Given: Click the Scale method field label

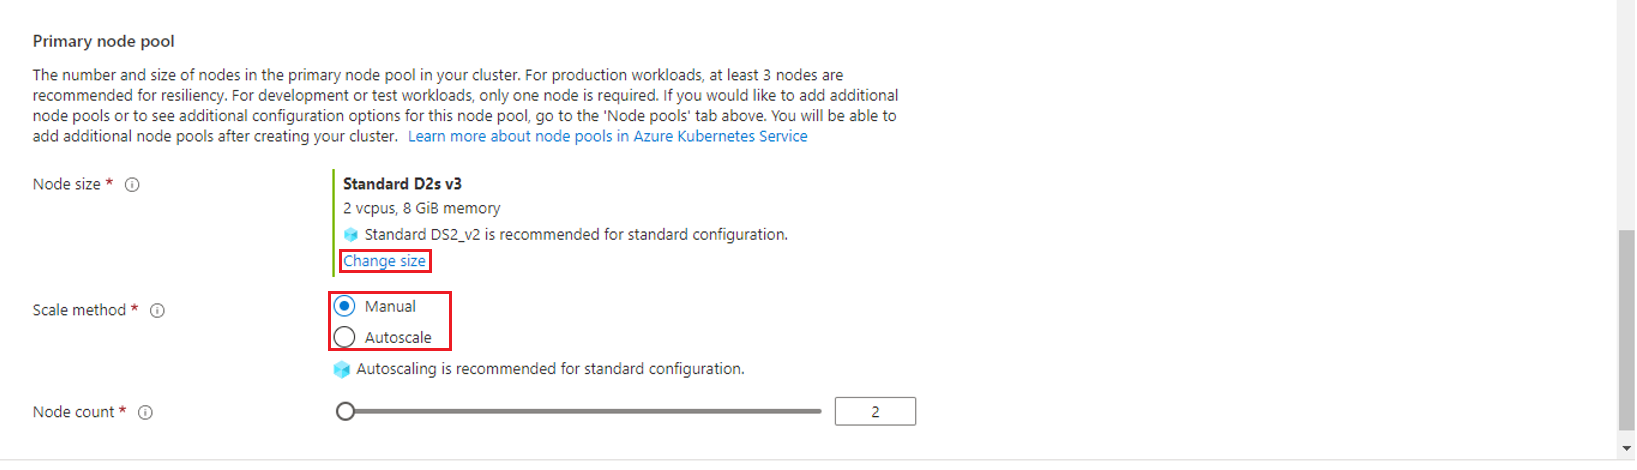Looking at the screenshot, I should [79, 311].
